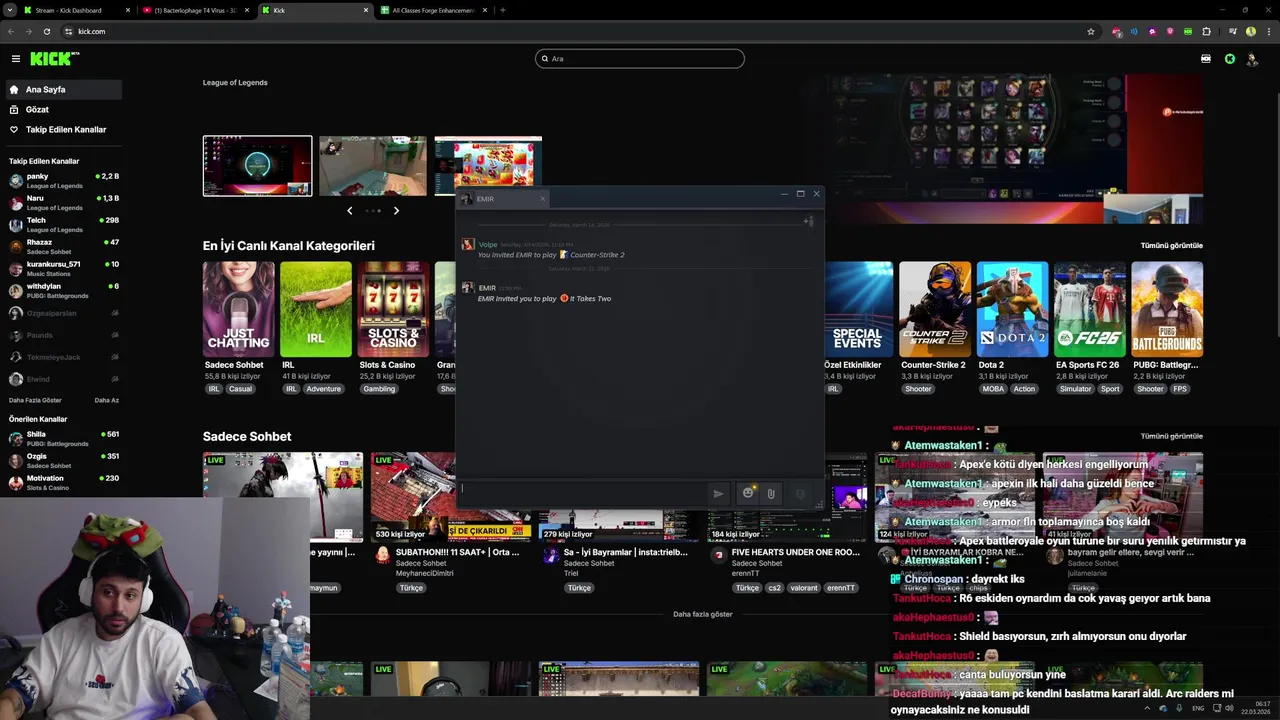Open followed channel withdylan
This screenshot has width=1280, height=720.
[64, 291]
